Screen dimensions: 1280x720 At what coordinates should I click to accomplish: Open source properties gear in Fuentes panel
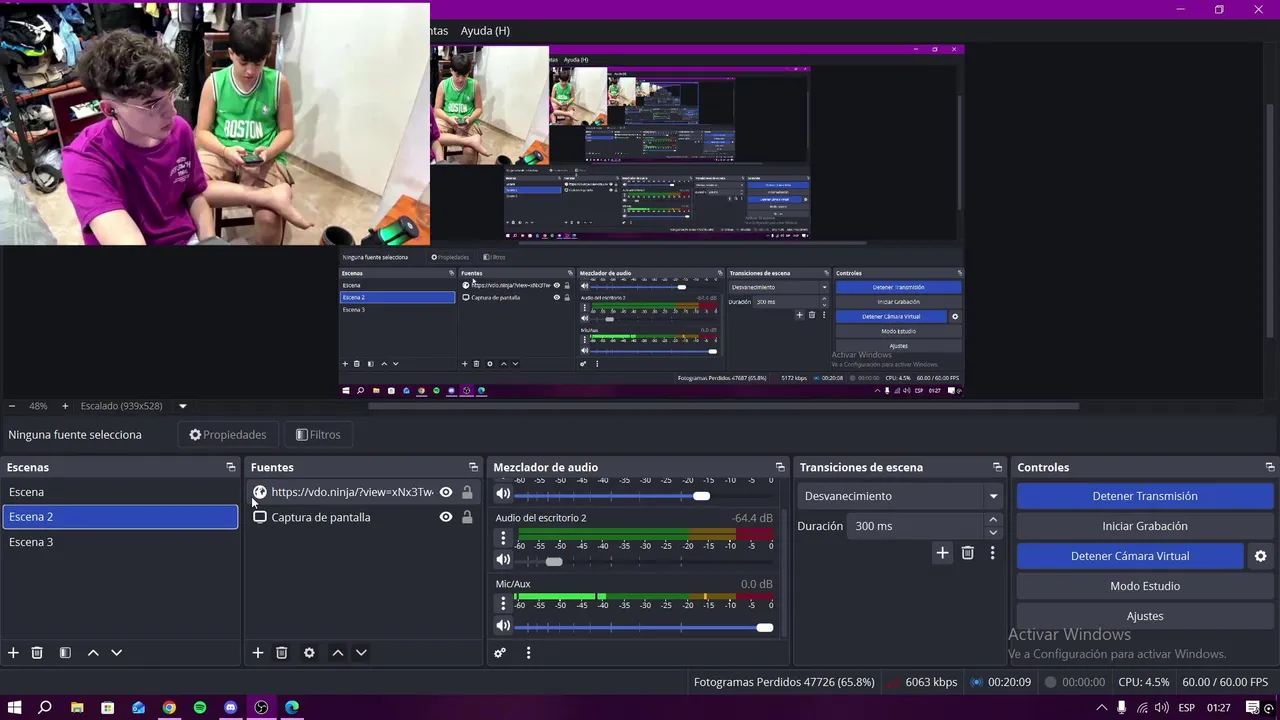point(309,653)
